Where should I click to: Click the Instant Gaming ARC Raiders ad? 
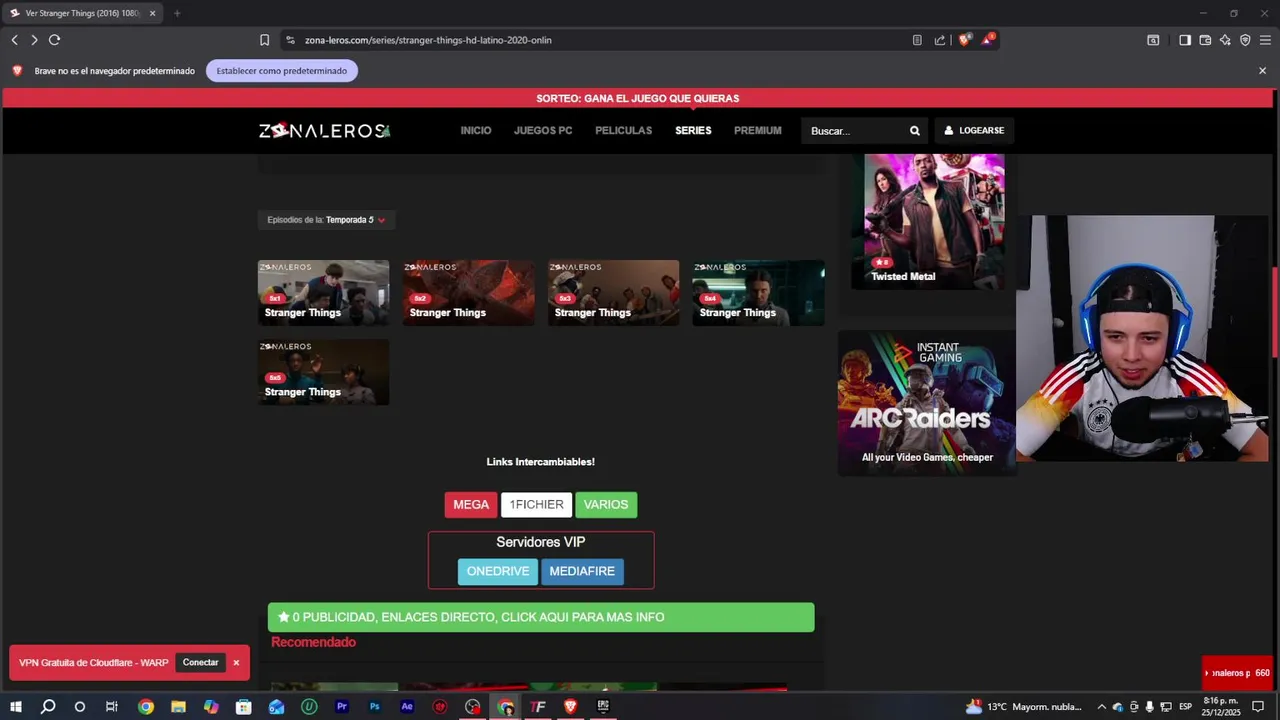click(927, 403)
